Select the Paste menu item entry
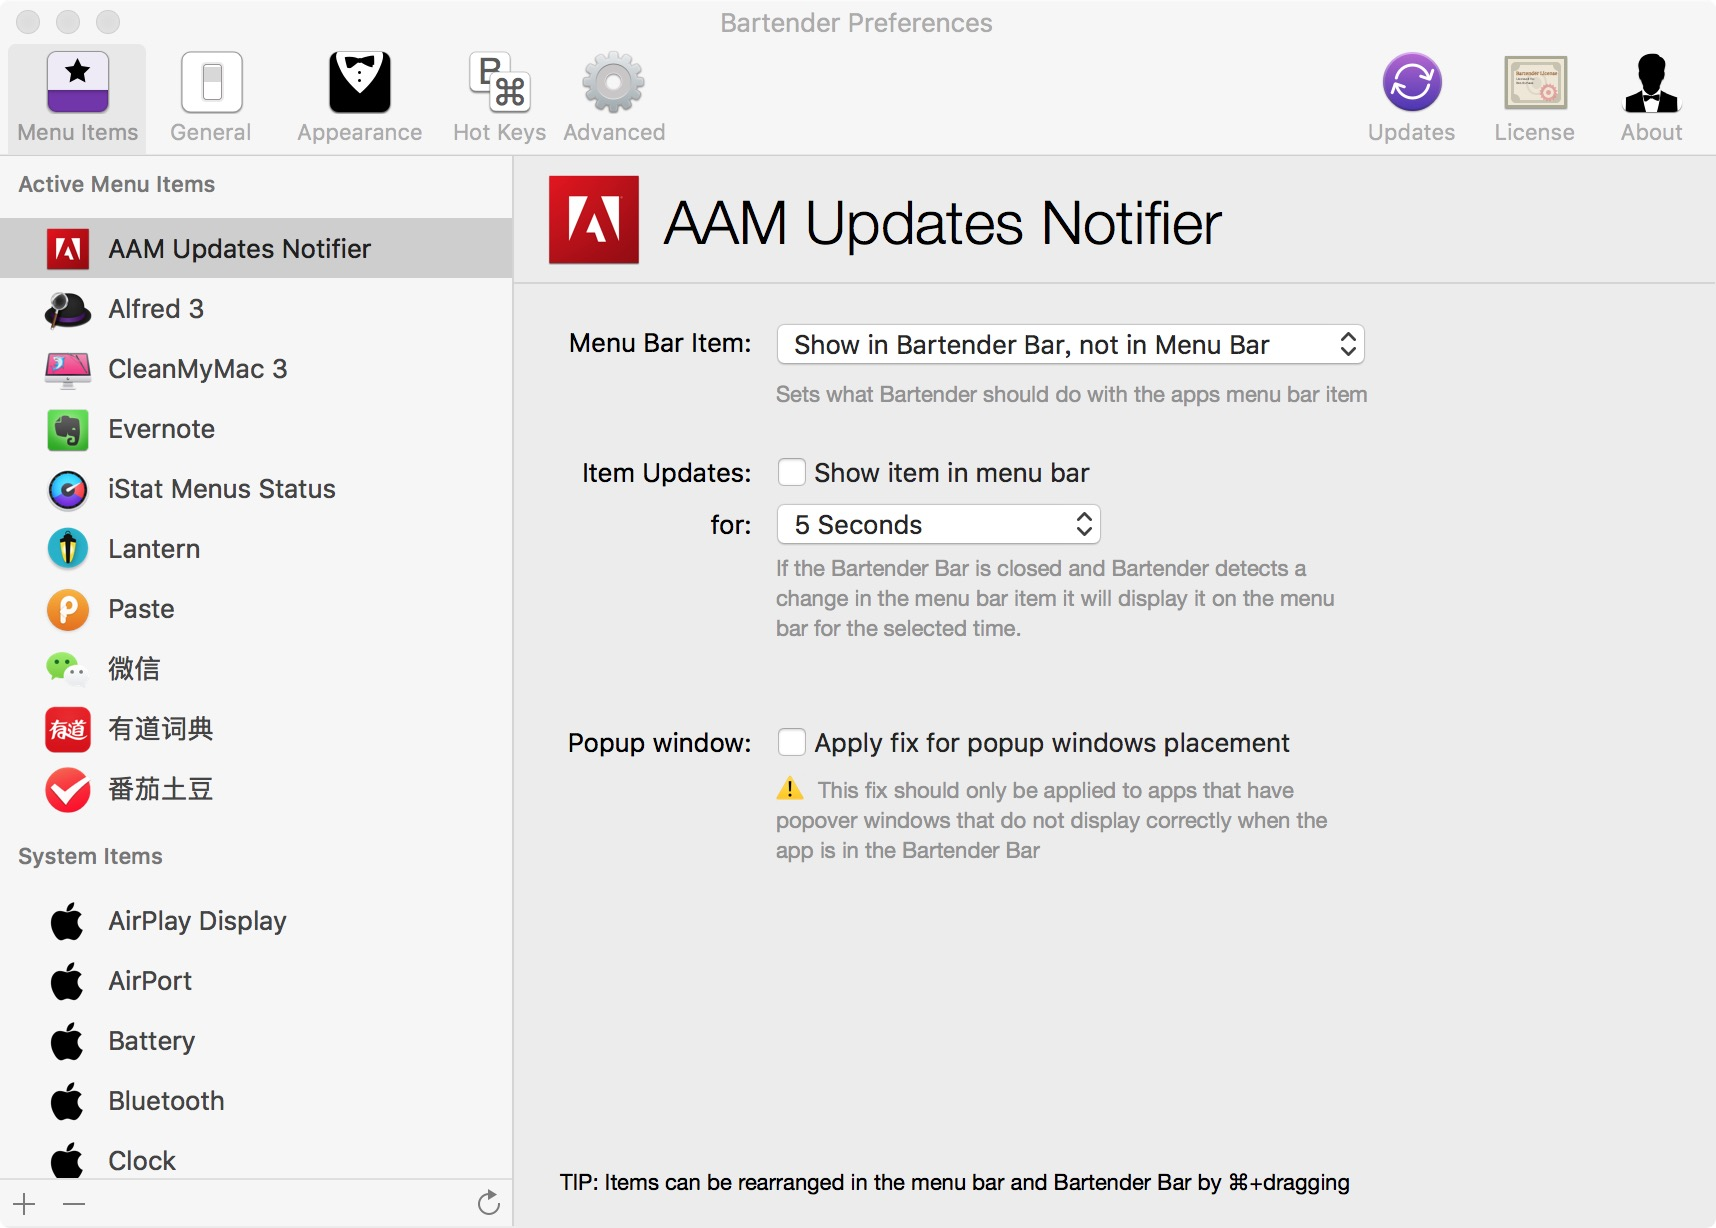 click(x=256, y=609)
